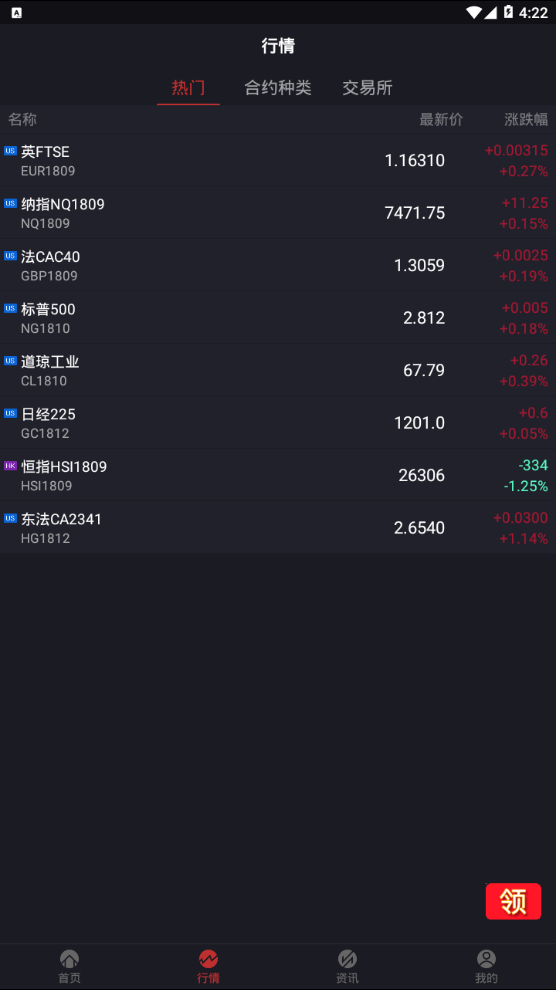Select the 道琼工业 CL1810 entry
This screenshot has height=990, width=556.
[278, 370]
